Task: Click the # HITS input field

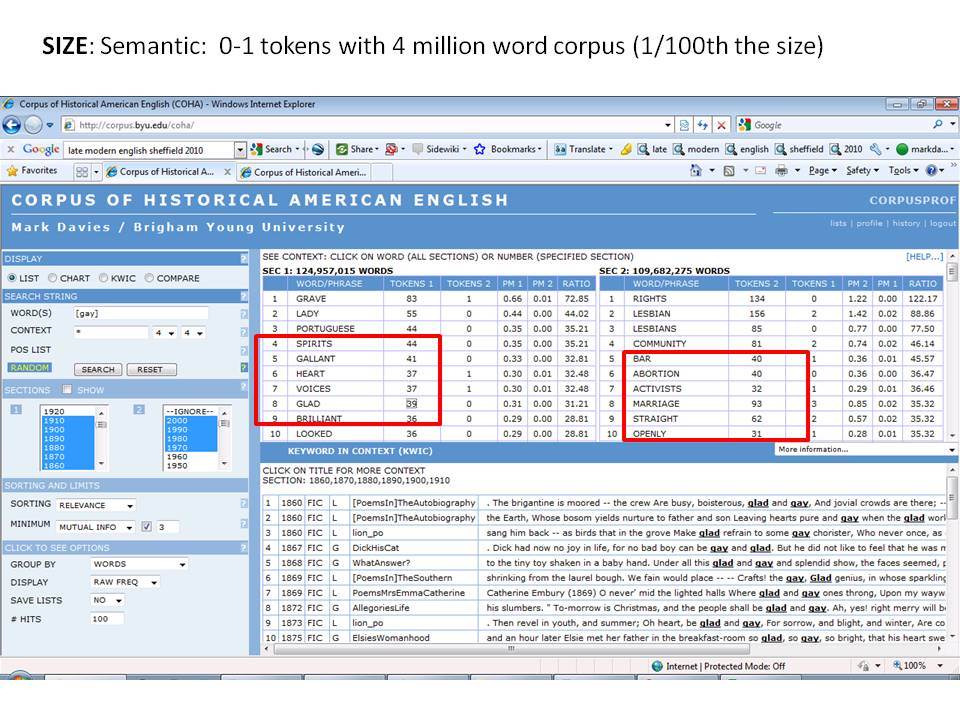Action: coord(107,619)
